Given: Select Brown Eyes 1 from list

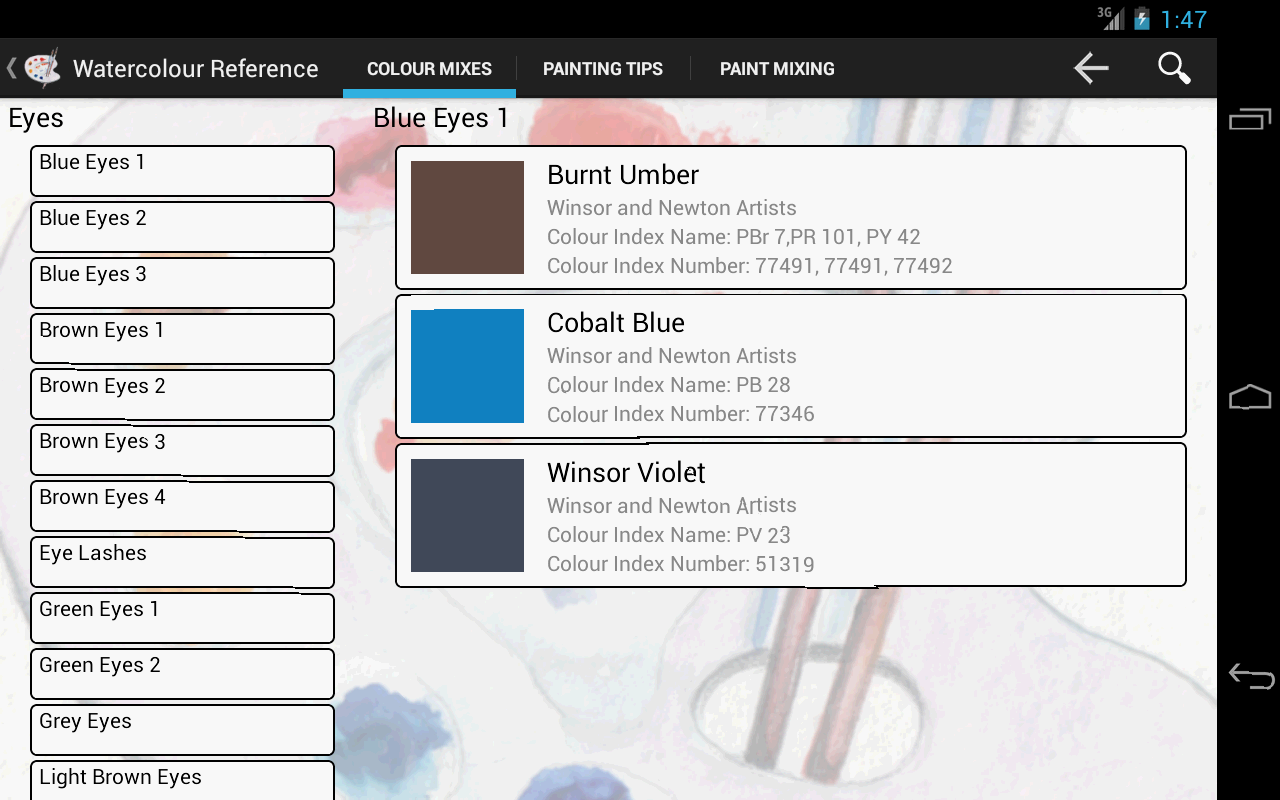Looking at the screenshot, I should pyautogui.click(x=182, y=339).
